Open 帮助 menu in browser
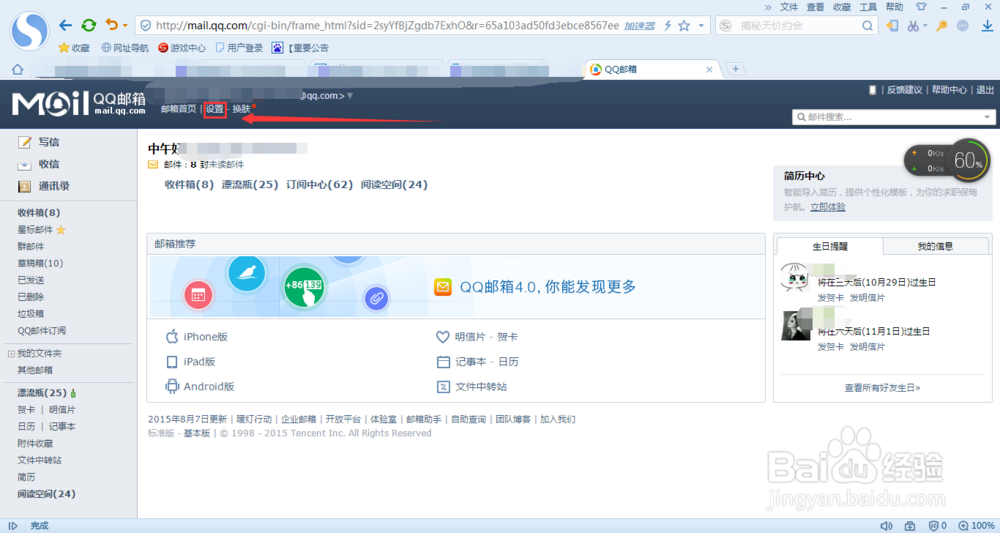The width and height of the screenshot is (1000, 533). (894, 7)
